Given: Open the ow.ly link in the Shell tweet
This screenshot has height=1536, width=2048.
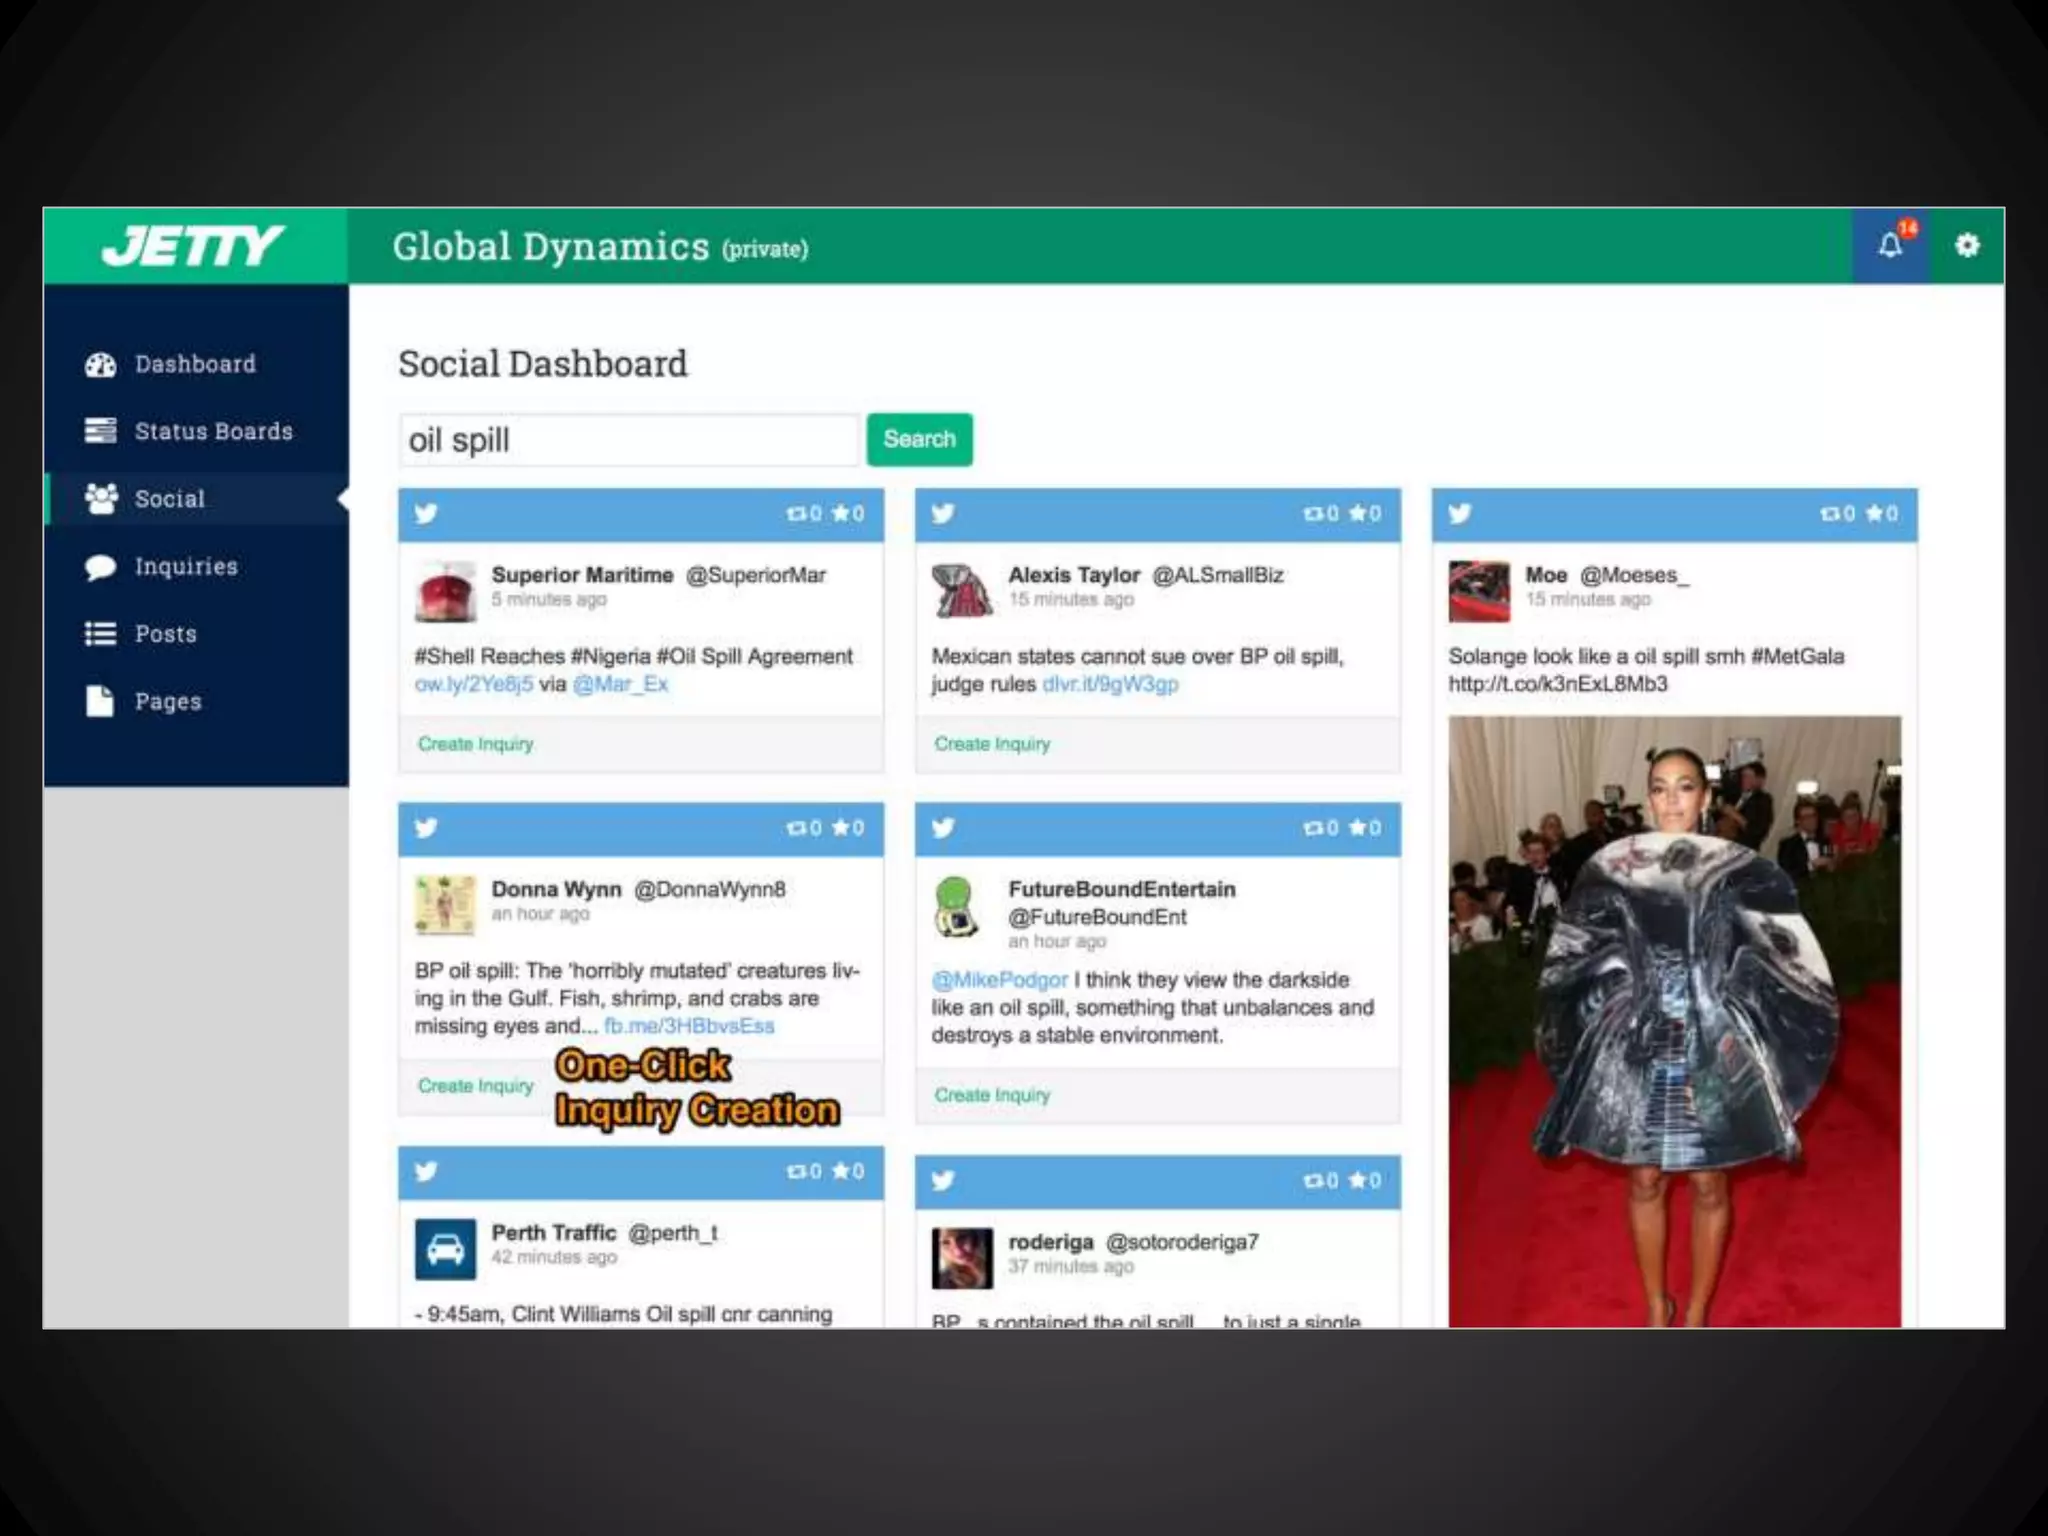Looking at the screenshot, I should [x=473, y=685].
